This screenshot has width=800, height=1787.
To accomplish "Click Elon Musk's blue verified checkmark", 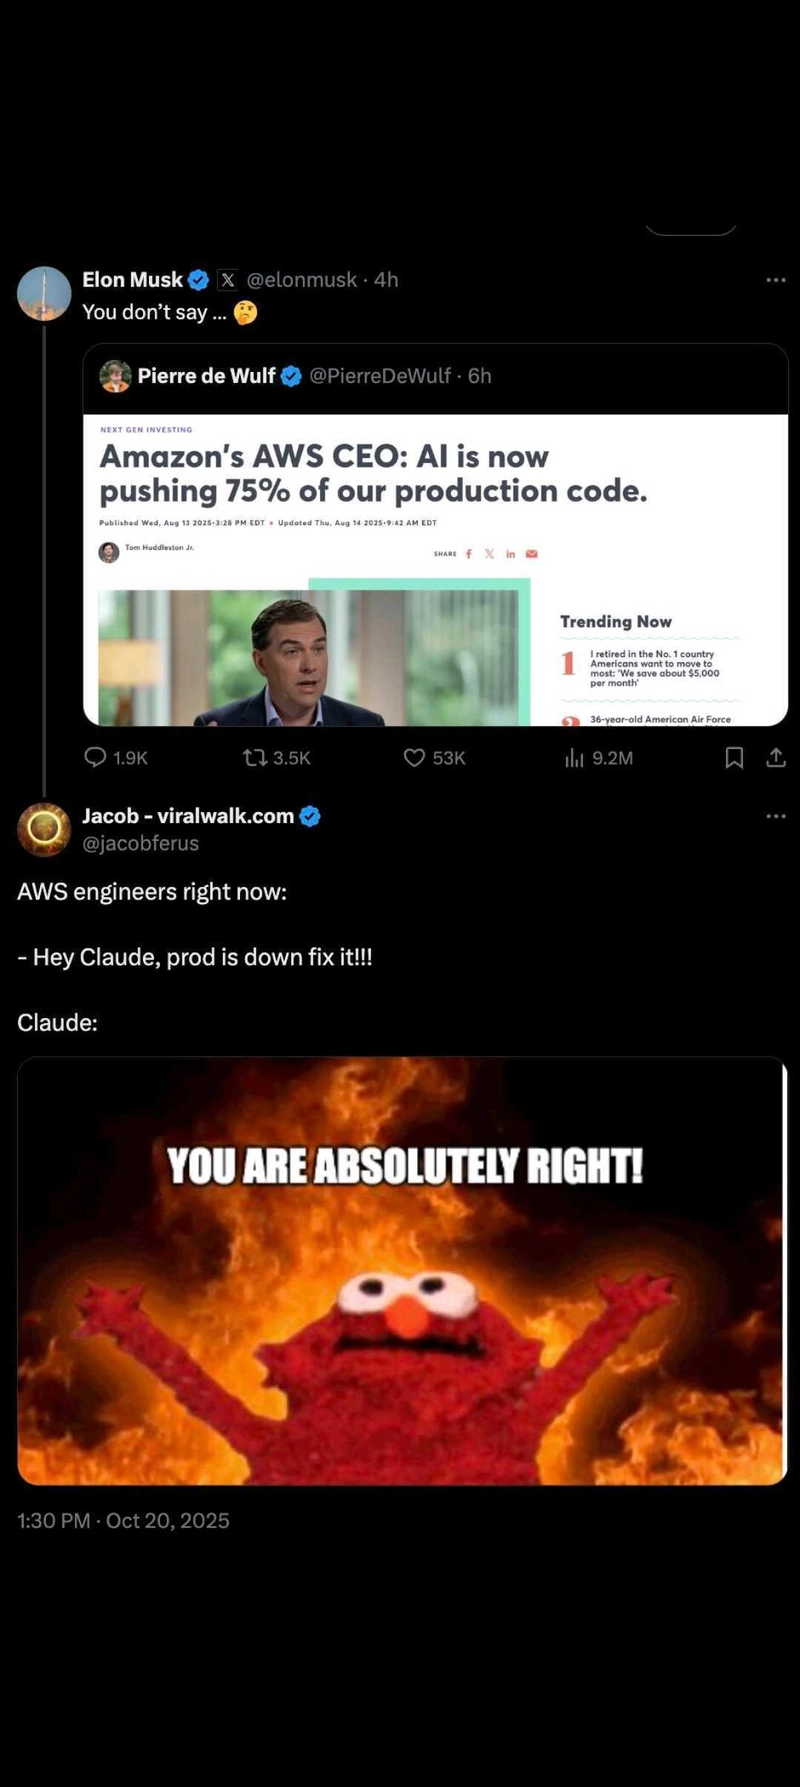I will point(199,280).
